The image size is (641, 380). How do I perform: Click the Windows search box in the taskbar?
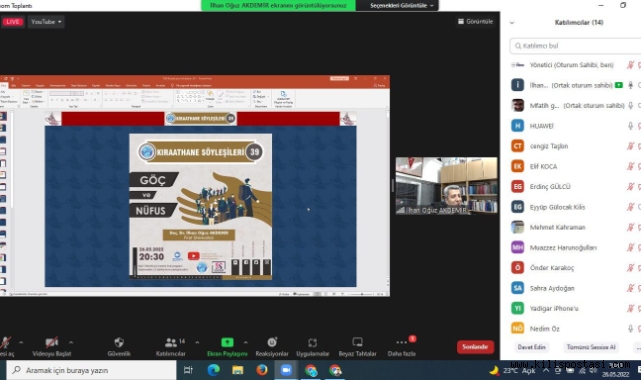(x=91, y=370)
